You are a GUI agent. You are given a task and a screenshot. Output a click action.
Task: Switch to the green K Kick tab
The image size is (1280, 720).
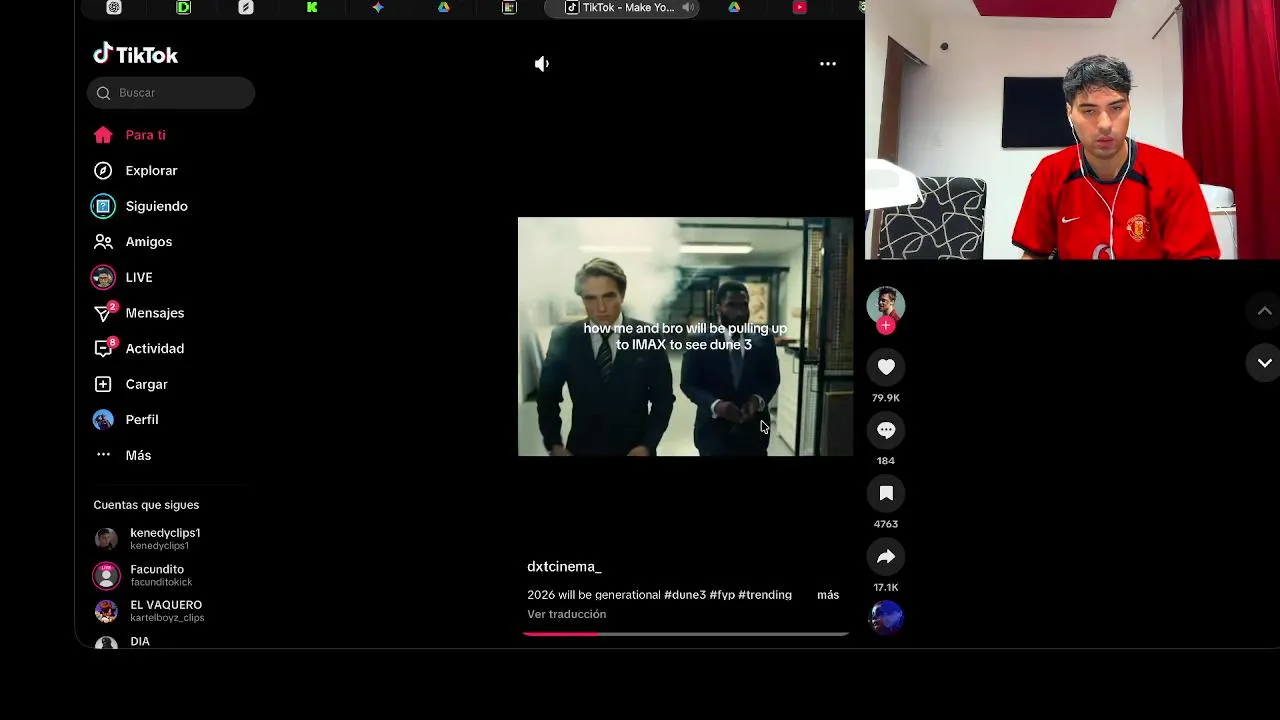point(312,7)
